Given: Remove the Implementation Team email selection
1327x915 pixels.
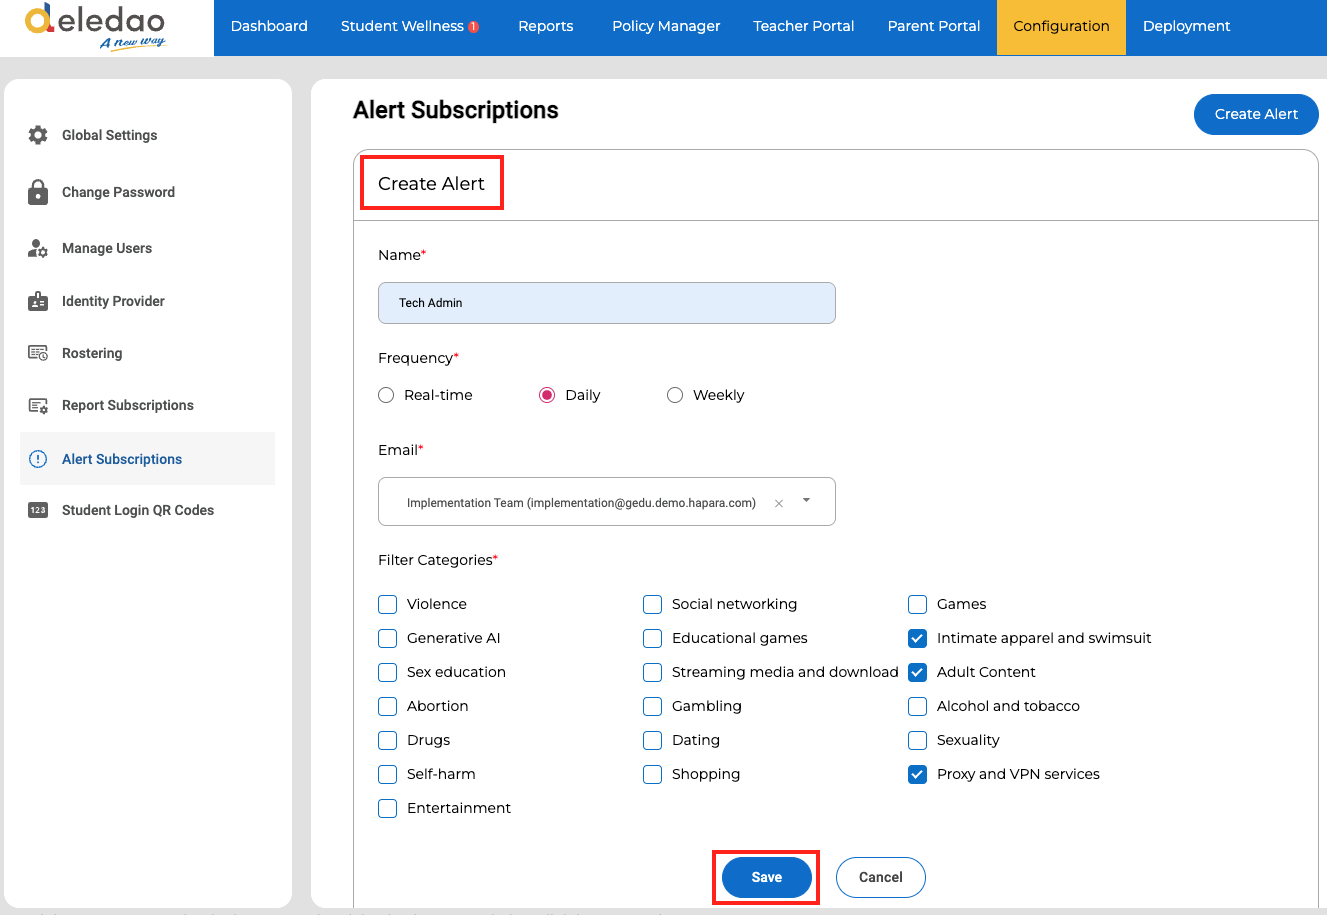Looking at the screenshot, I should (779, 503).
